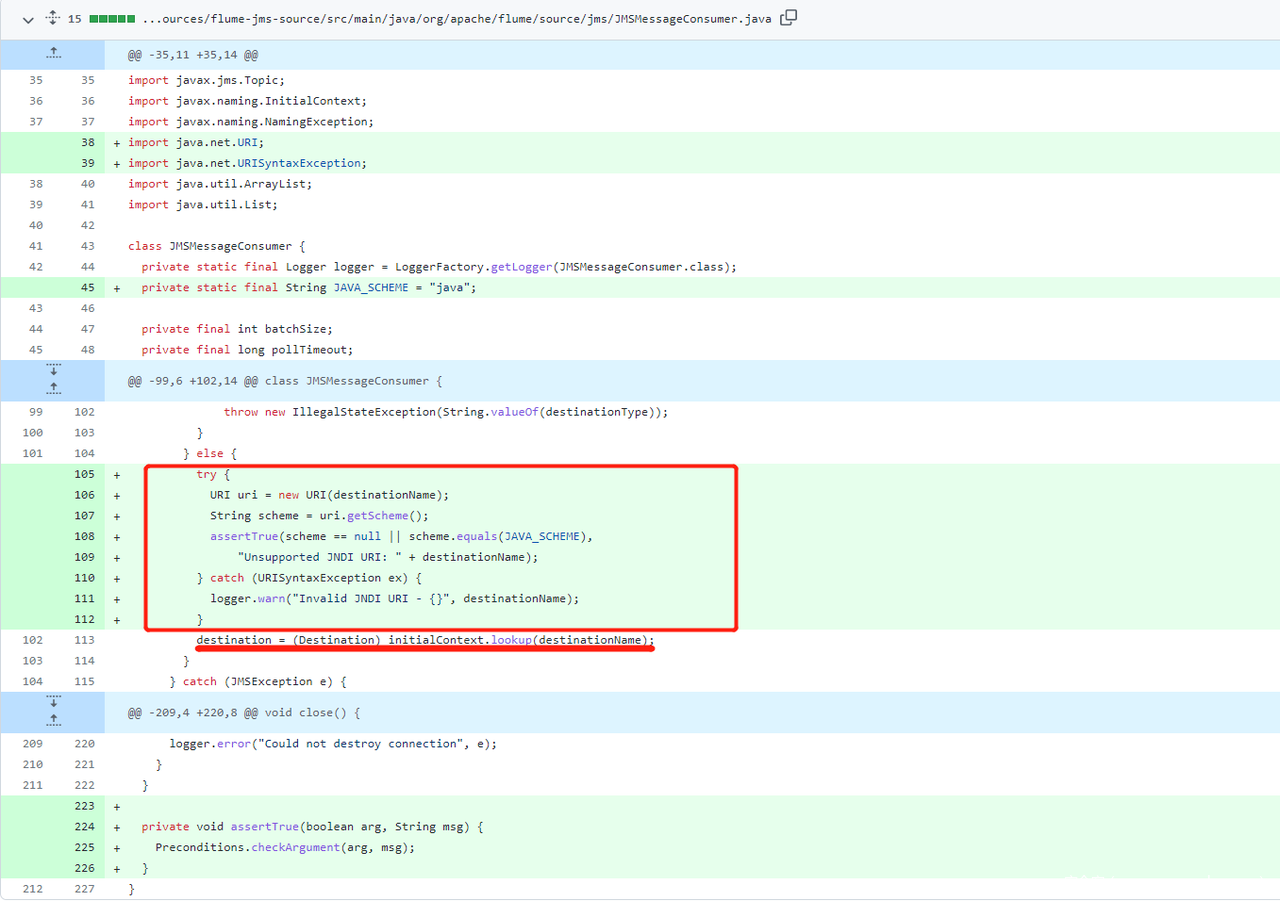Screen dimensions: 1280x901
Task: Click the JAVA_SCHEME constant declaration on line 45
Action: click(x=371, y=288)
